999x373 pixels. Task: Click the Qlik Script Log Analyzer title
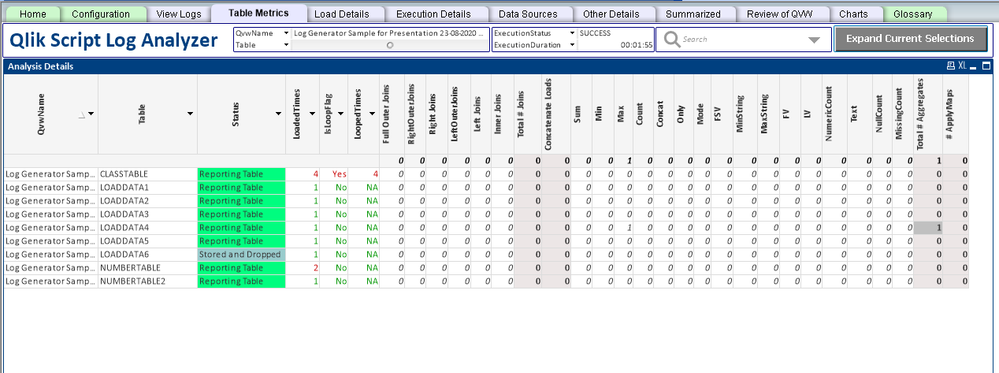113,40
